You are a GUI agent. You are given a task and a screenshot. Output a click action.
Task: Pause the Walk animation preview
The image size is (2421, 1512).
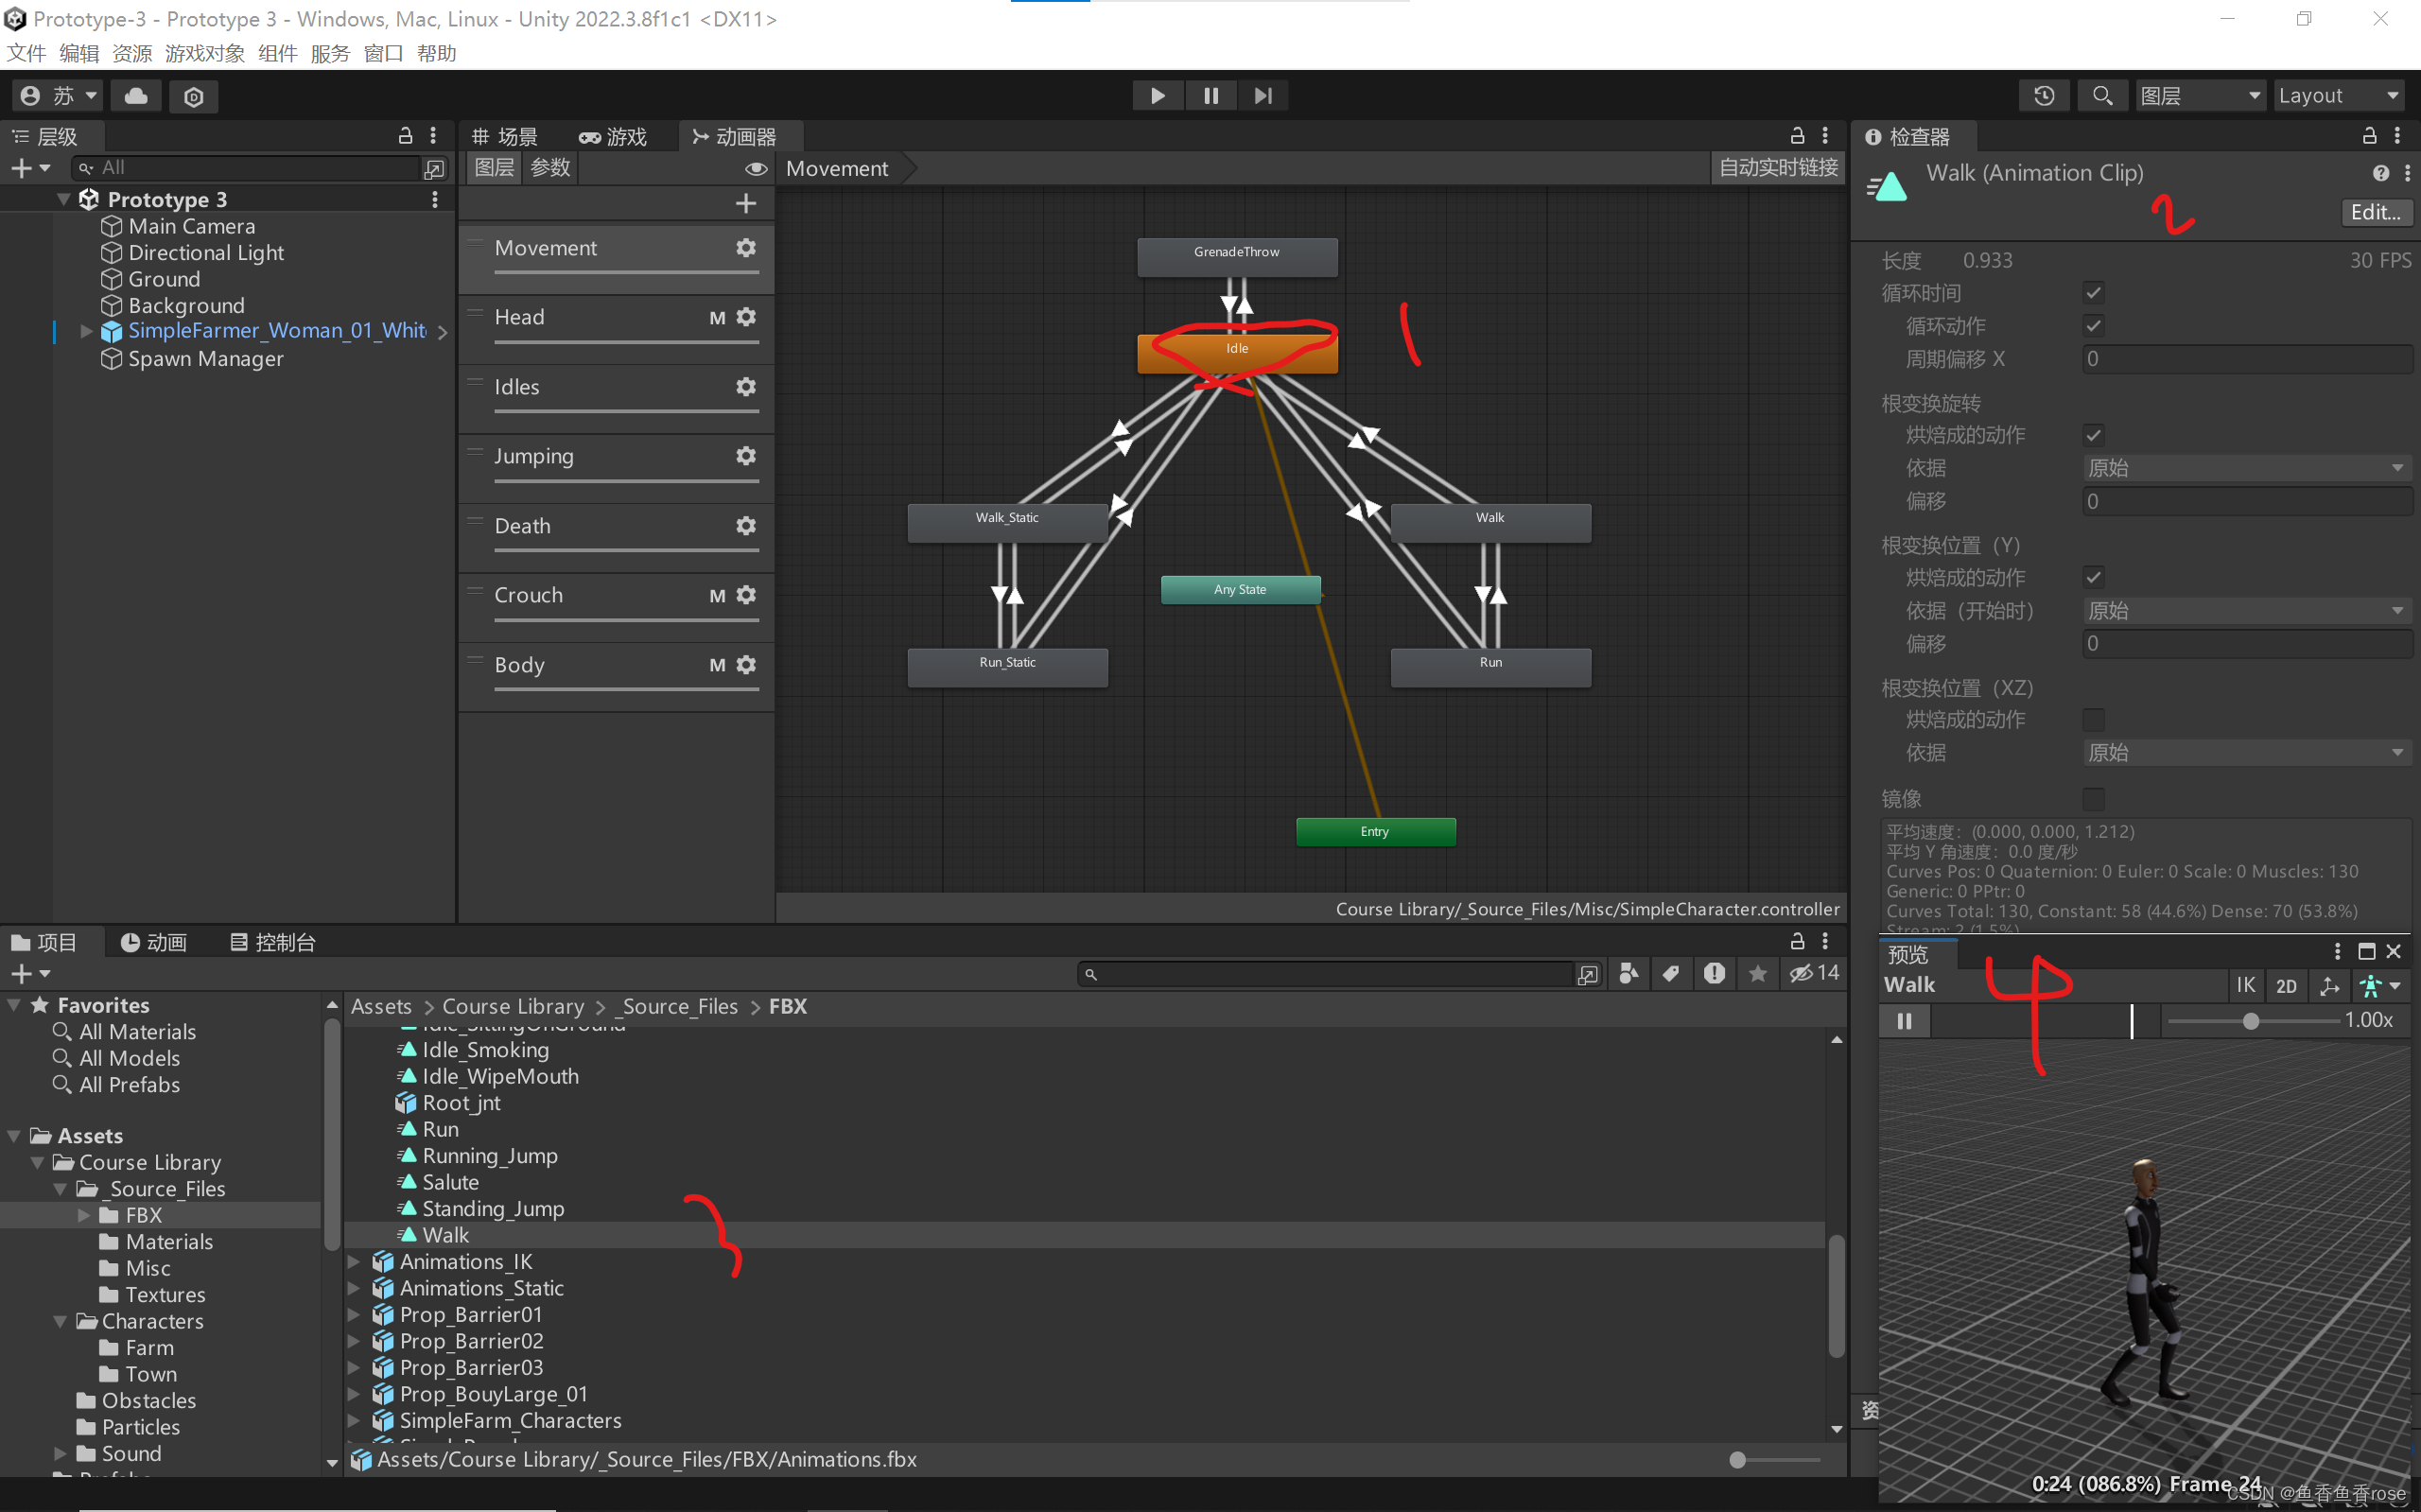pos(1904,1021)
